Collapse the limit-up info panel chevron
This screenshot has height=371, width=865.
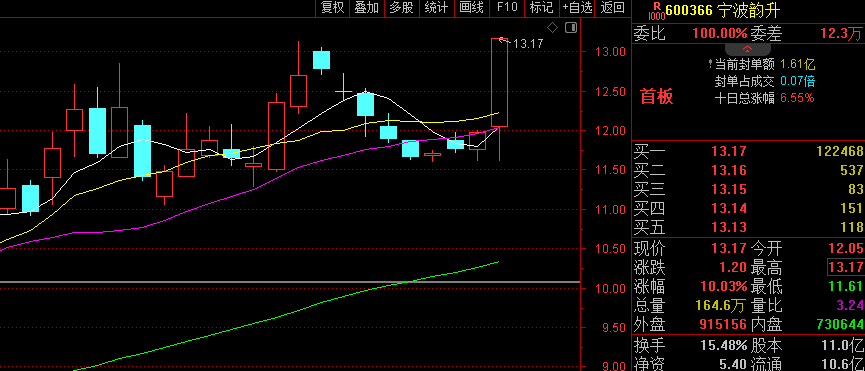(747, 49)
